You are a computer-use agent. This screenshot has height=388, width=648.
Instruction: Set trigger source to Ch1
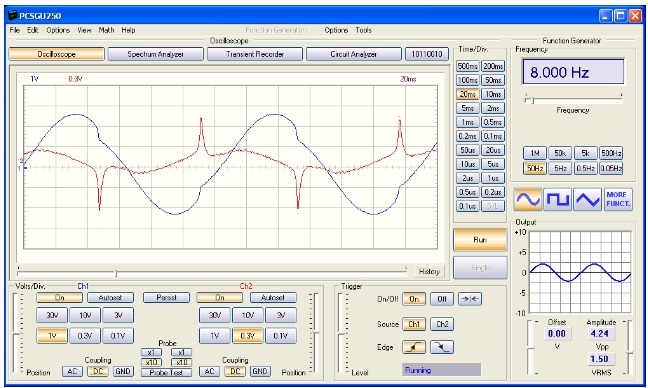(414, 324)
